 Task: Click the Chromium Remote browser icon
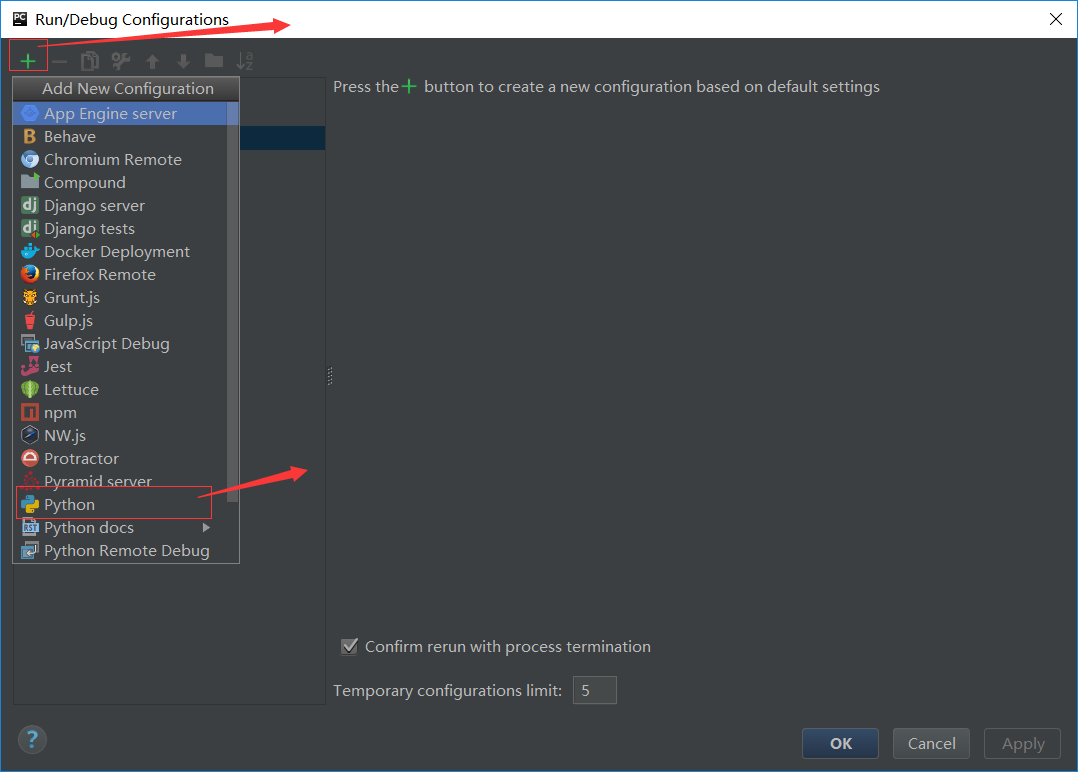30,159
